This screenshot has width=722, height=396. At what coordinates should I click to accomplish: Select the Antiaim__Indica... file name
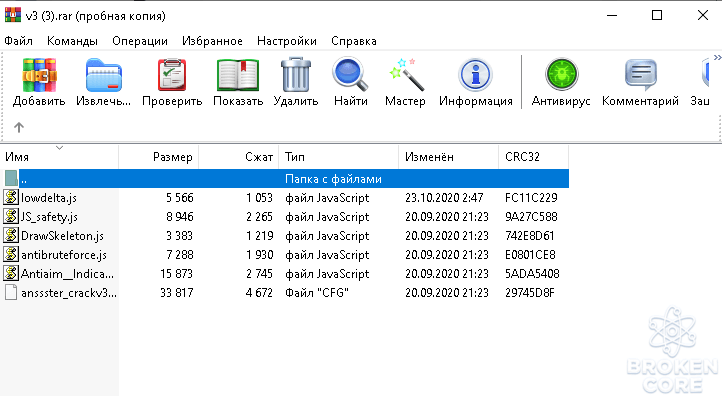click(x=67, y=274)
